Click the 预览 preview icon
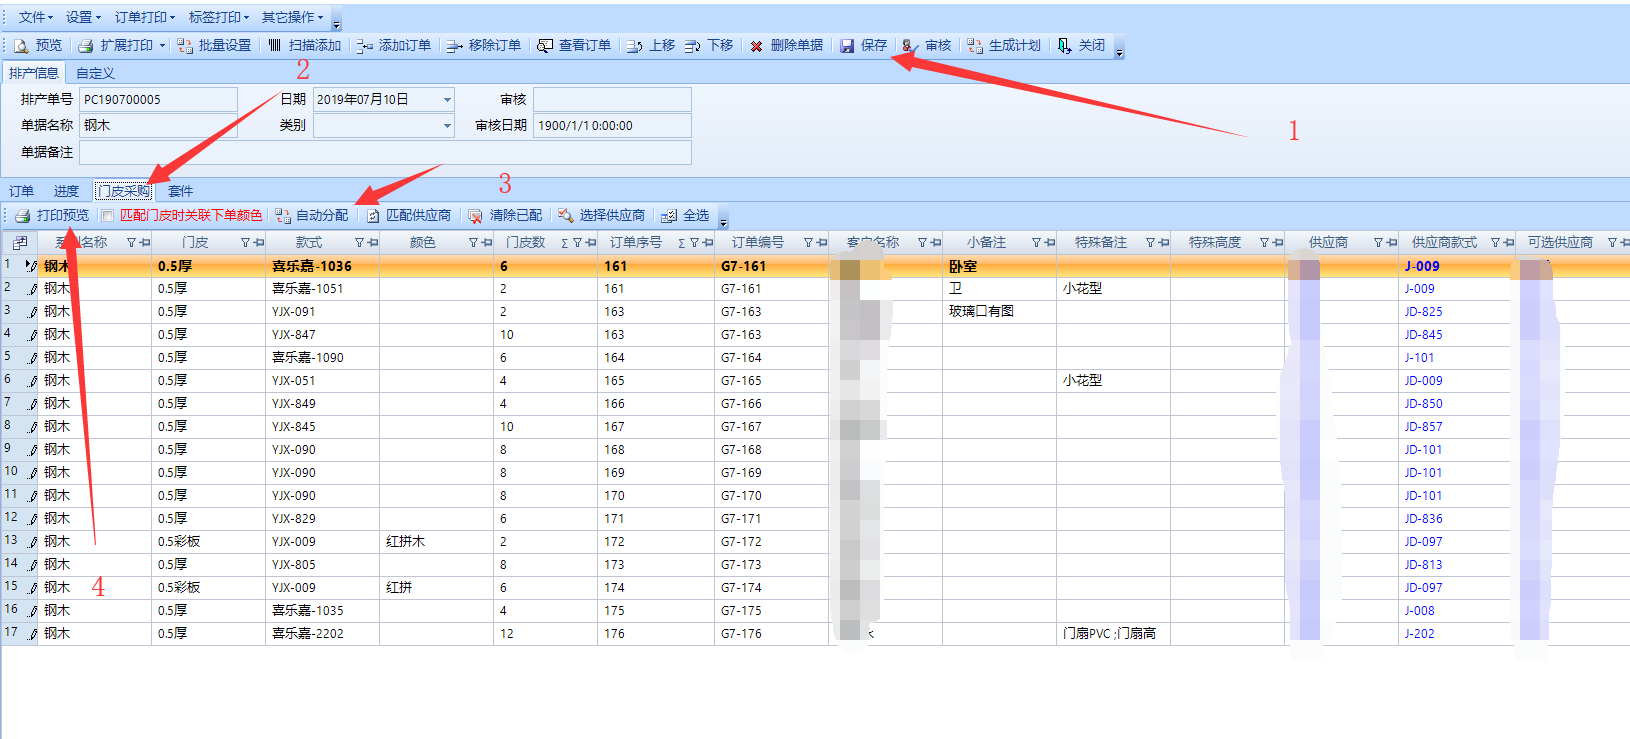1630x739 pixels. 21,46
